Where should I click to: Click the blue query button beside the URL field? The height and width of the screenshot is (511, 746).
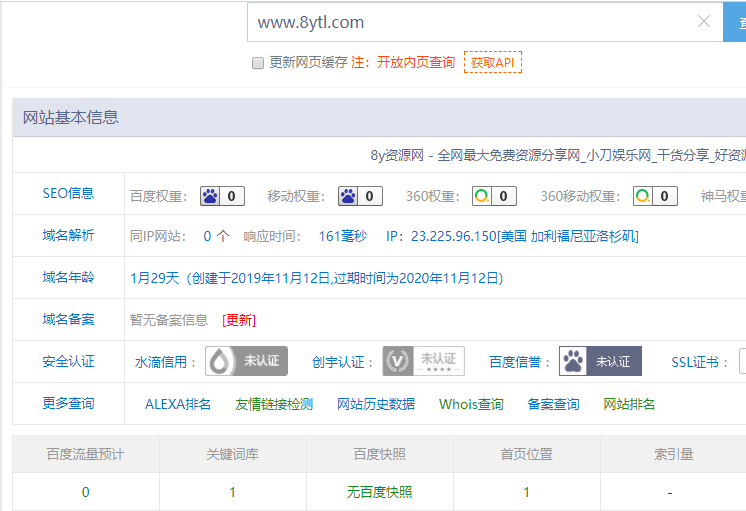click(735, 22)
